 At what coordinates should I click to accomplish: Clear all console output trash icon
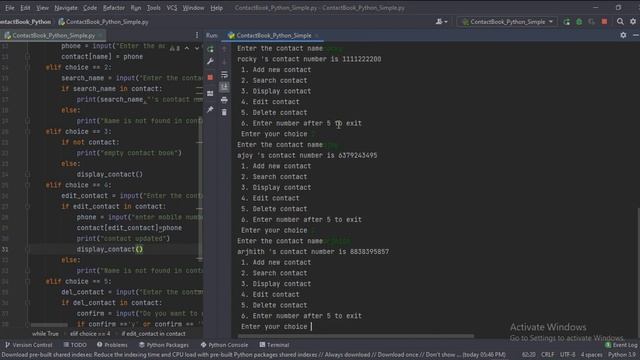coord(224,112)
